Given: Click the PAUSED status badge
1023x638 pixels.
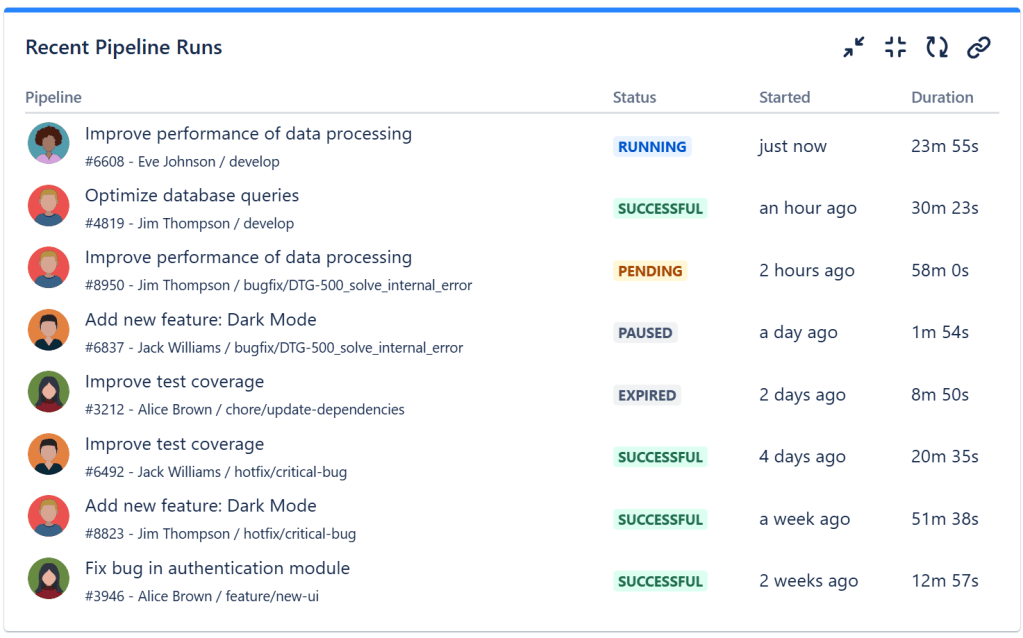Looking at the screenshot, I should 645,333.
